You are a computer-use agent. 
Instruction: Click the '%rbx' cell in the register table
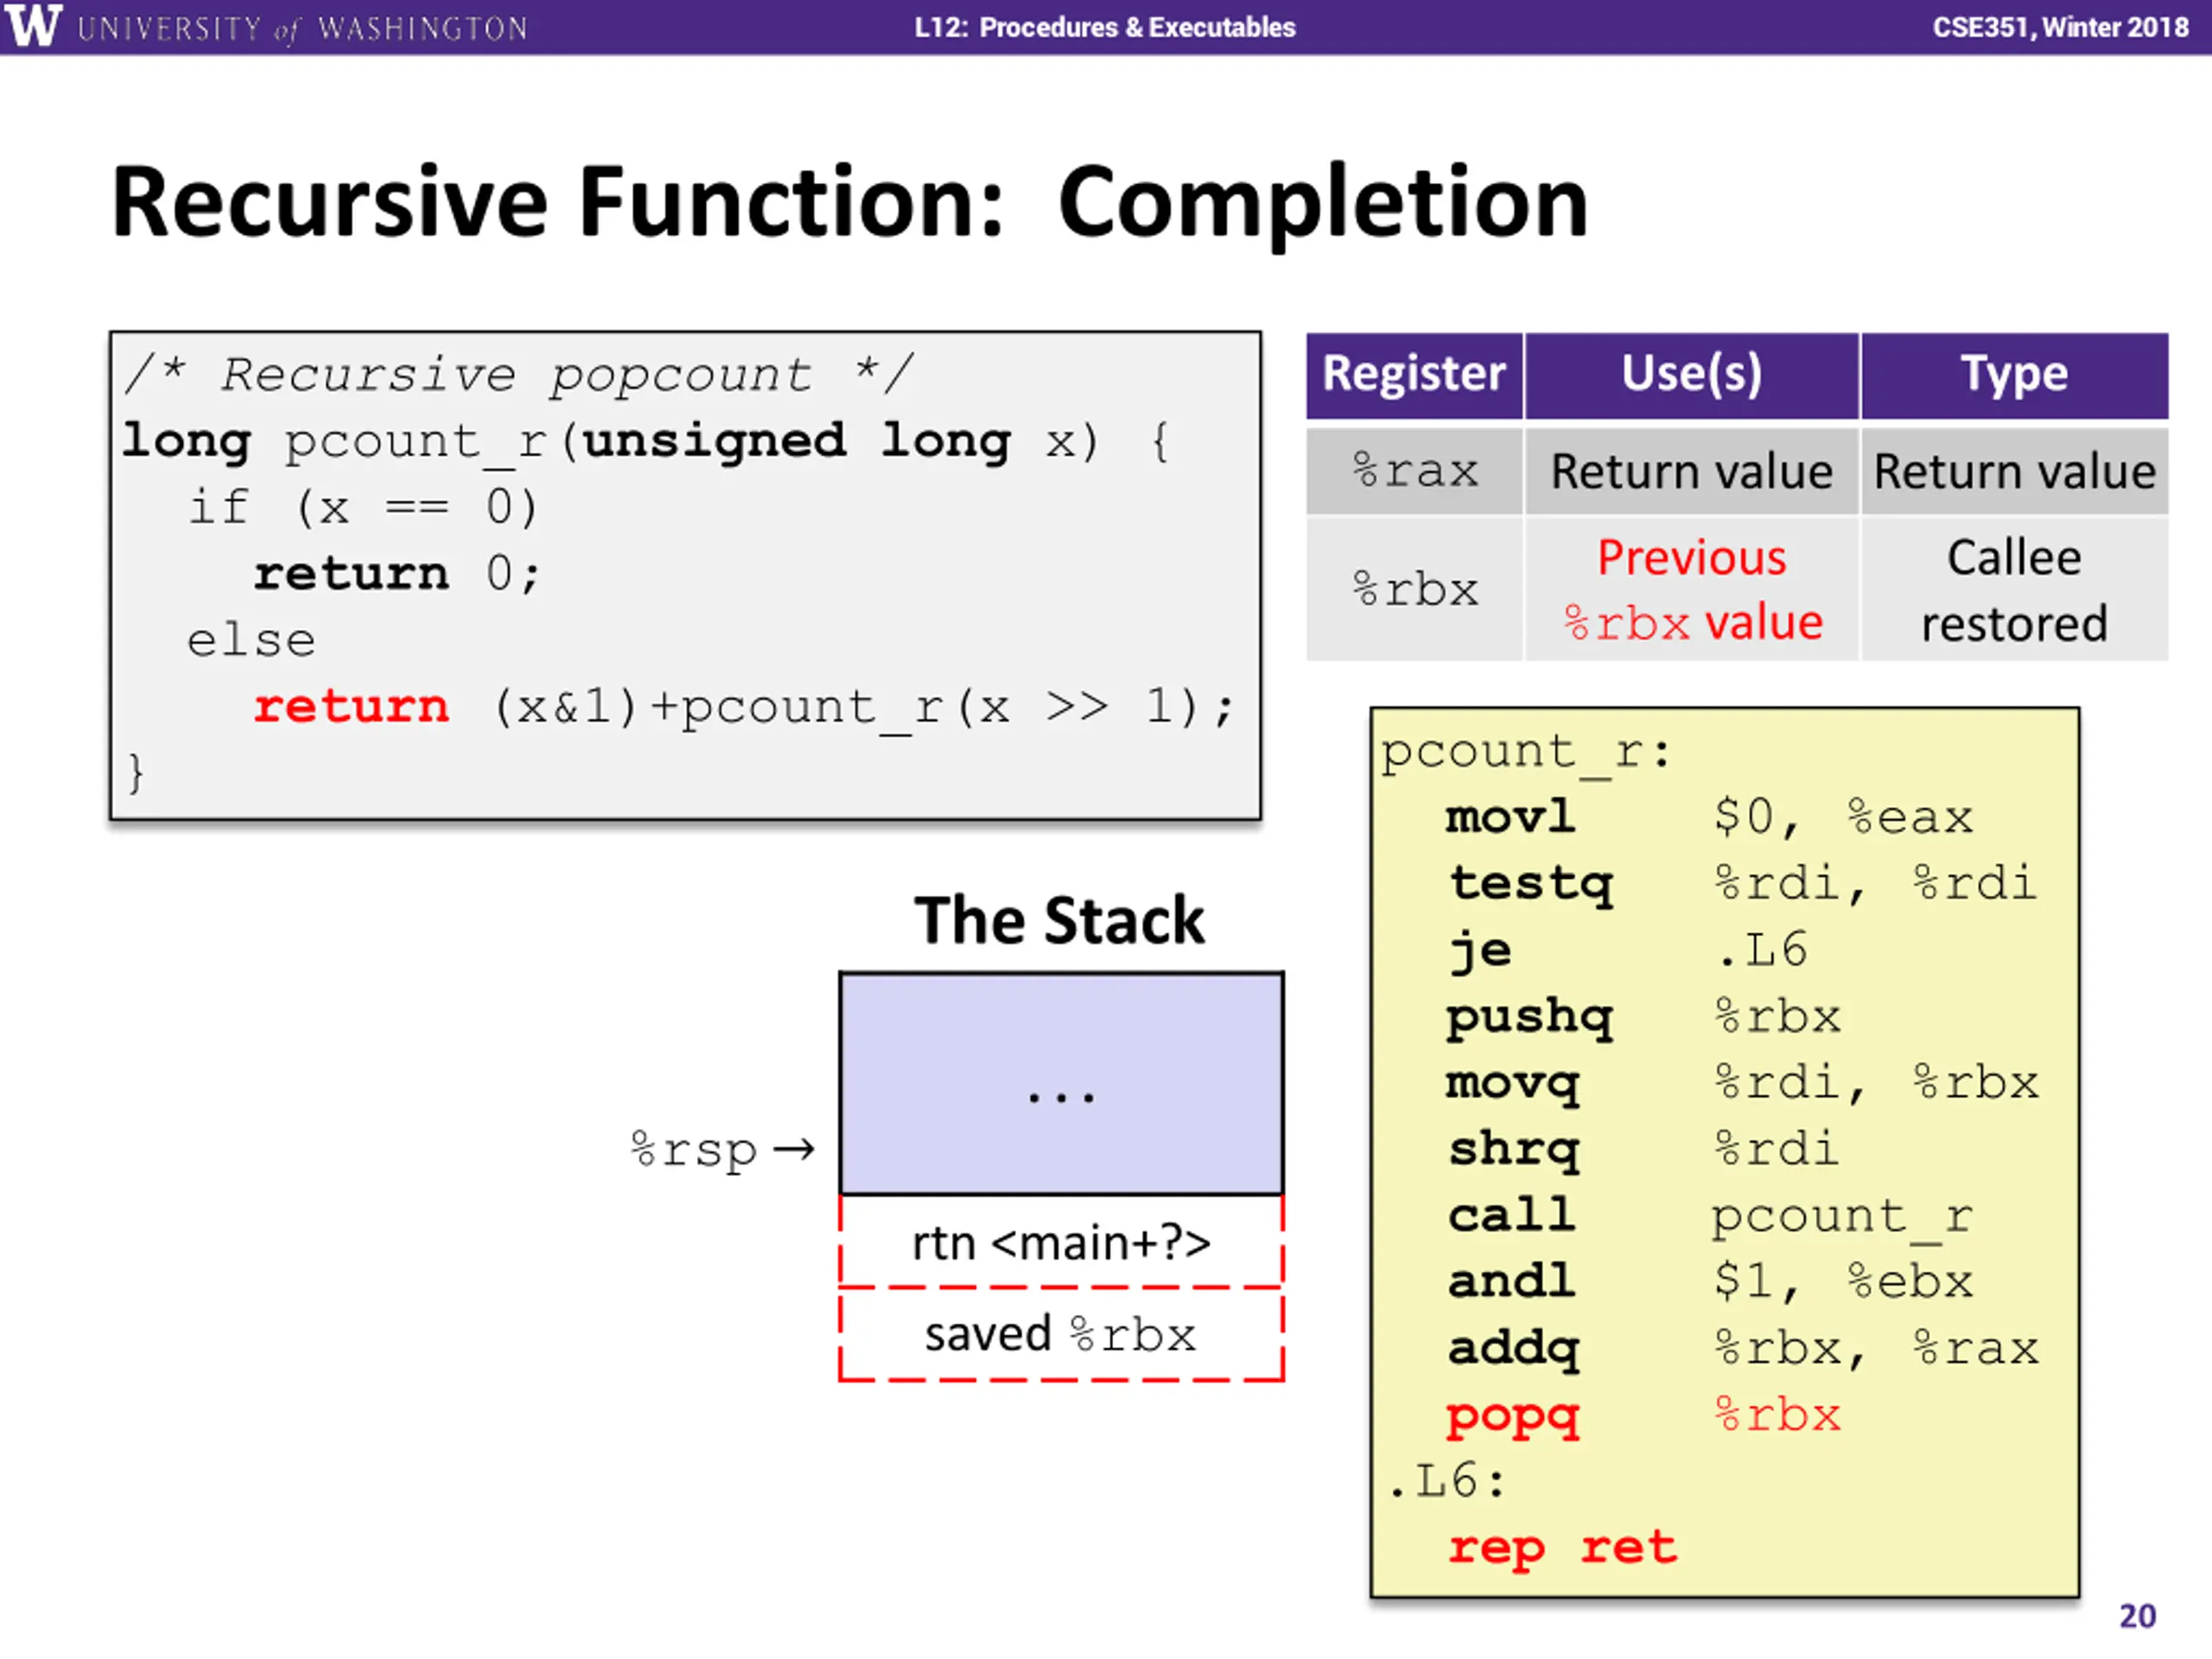coord(1414,589)
